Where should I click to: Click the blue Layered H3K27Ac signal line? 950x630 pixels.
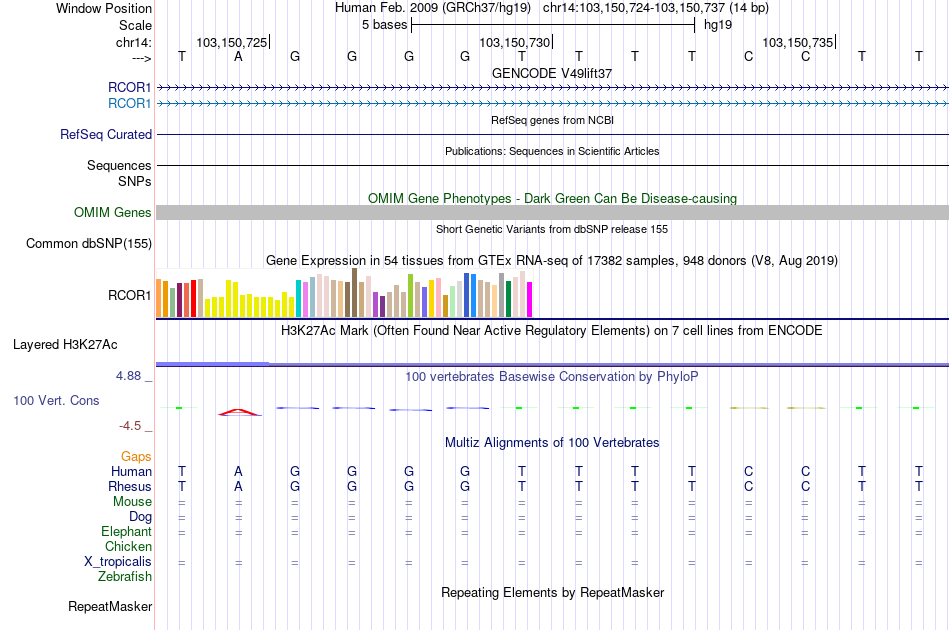tap(552, 365)
